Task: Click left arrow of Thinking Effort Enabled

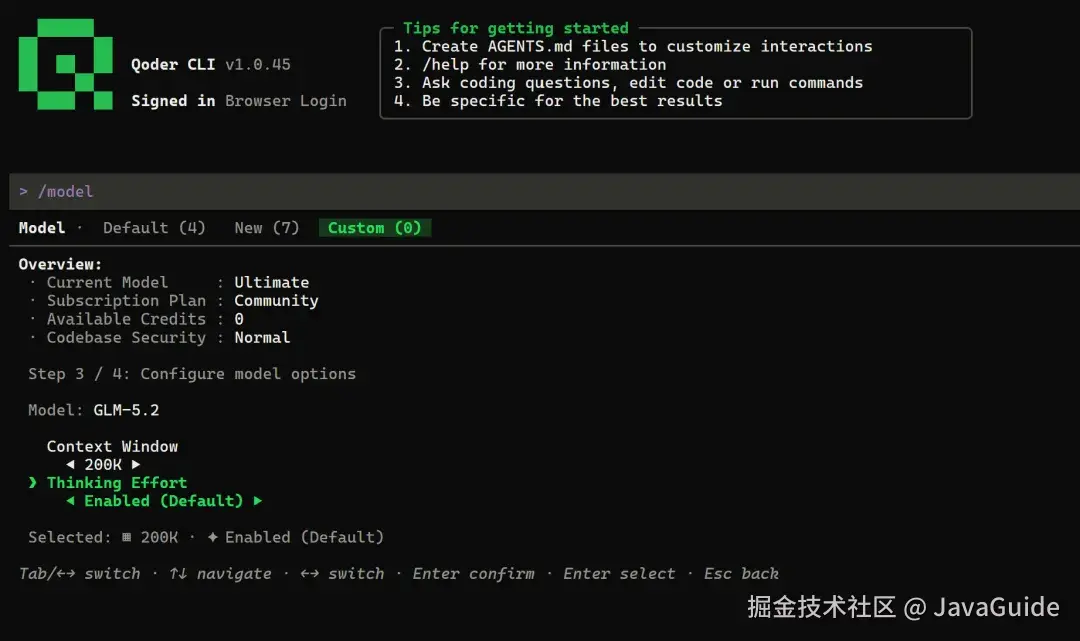Action: click(x=70, y=501)
